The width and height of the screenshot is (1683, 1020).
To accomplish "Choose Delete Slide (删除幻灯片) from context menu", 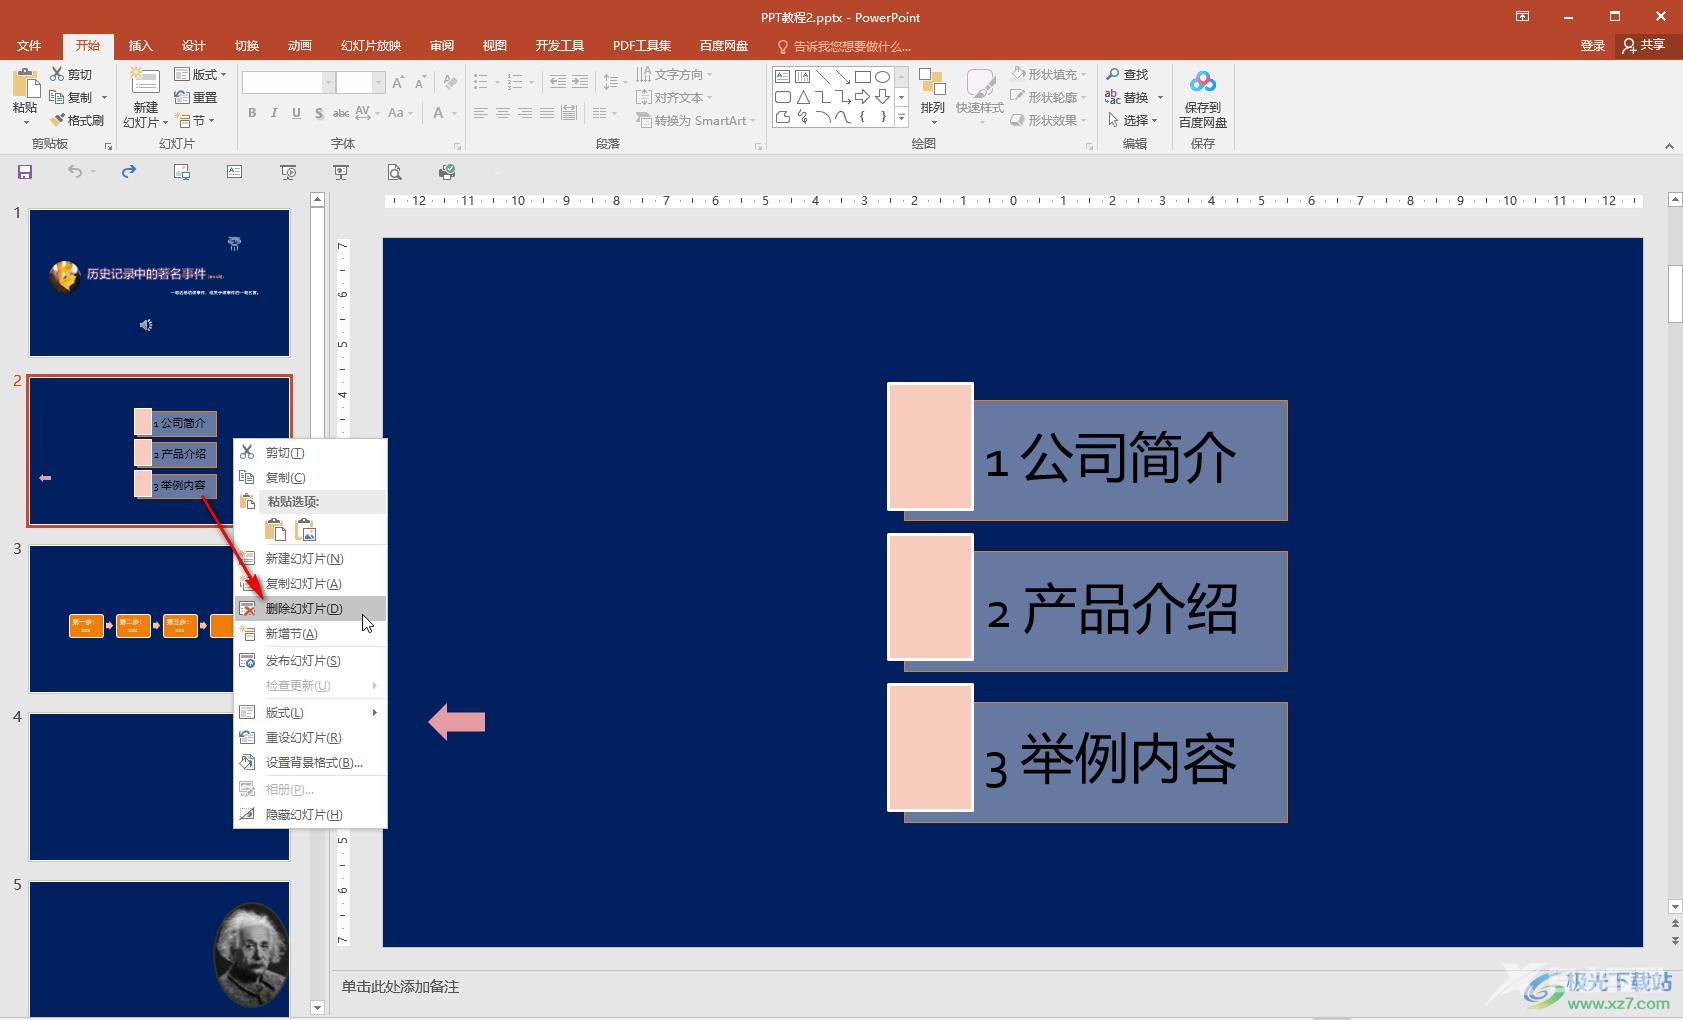I will coord(304,608).
